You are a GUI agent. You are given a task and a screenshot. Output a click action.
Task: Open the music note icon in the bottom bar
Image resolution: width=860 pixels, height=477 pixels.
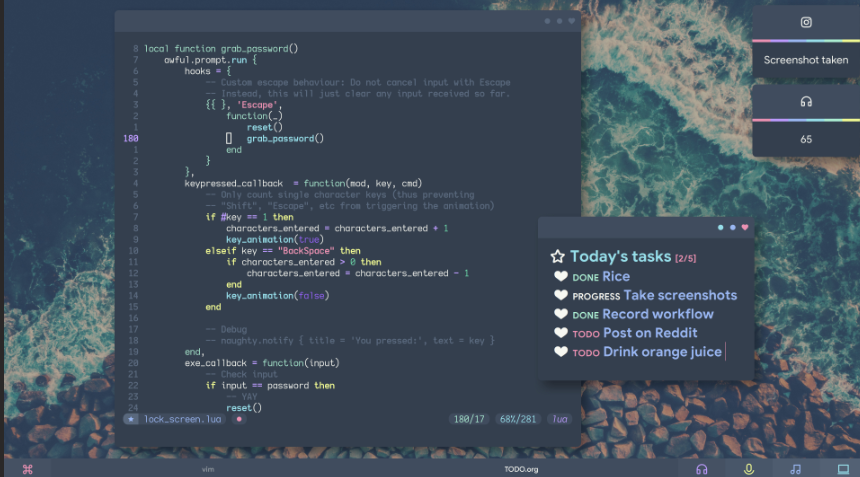(795, 469)
